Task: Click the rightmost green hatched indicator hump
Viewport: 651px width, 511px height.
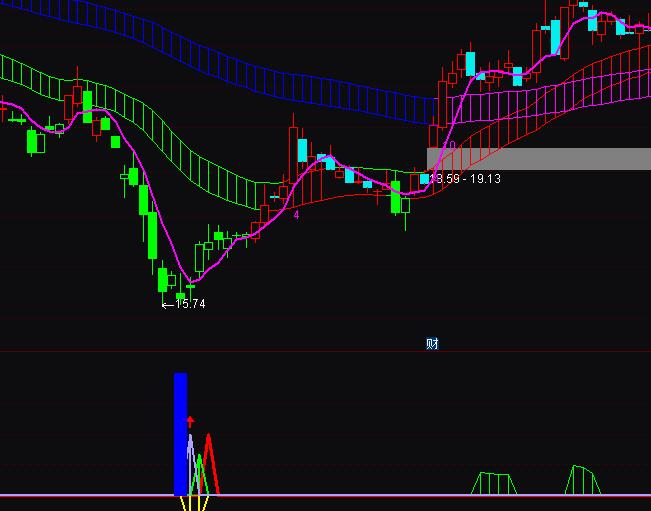Action: [582, 480]
